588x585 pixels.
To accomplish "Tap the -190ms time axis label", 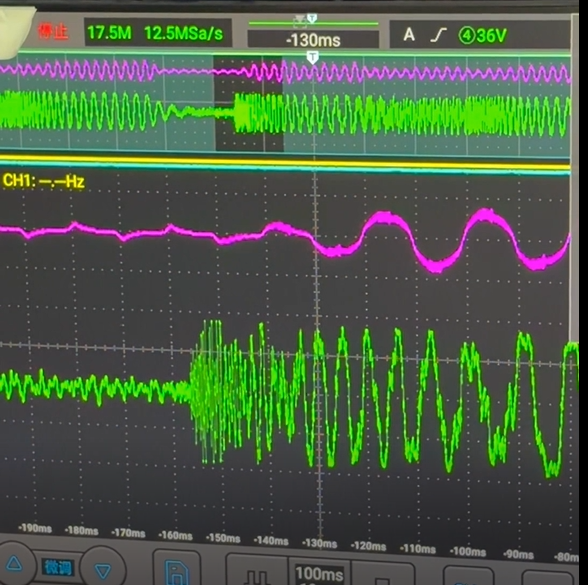I will pos(35,528).
